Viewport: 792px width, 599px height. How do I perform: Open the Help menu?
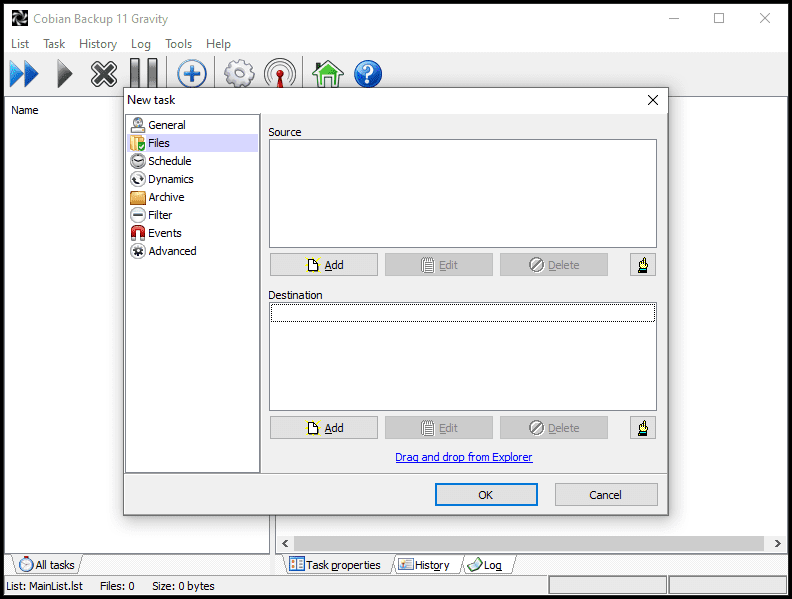pos(218,44)
